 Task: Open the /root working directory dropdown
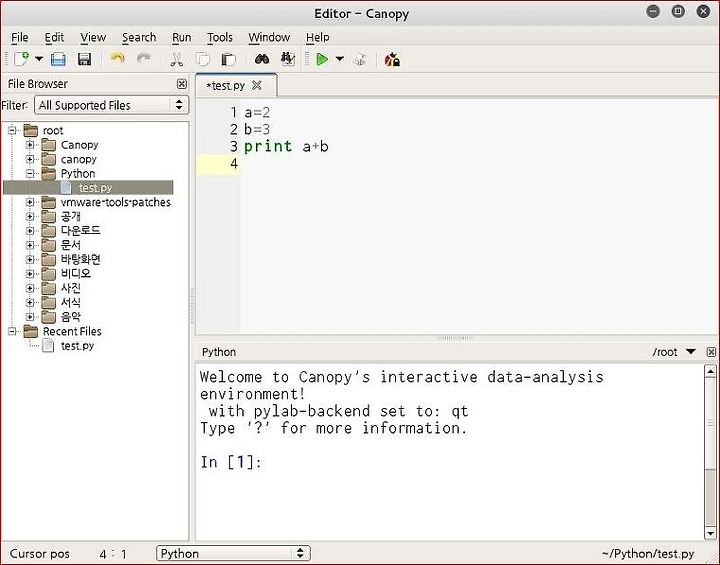(x=690, y=352)
